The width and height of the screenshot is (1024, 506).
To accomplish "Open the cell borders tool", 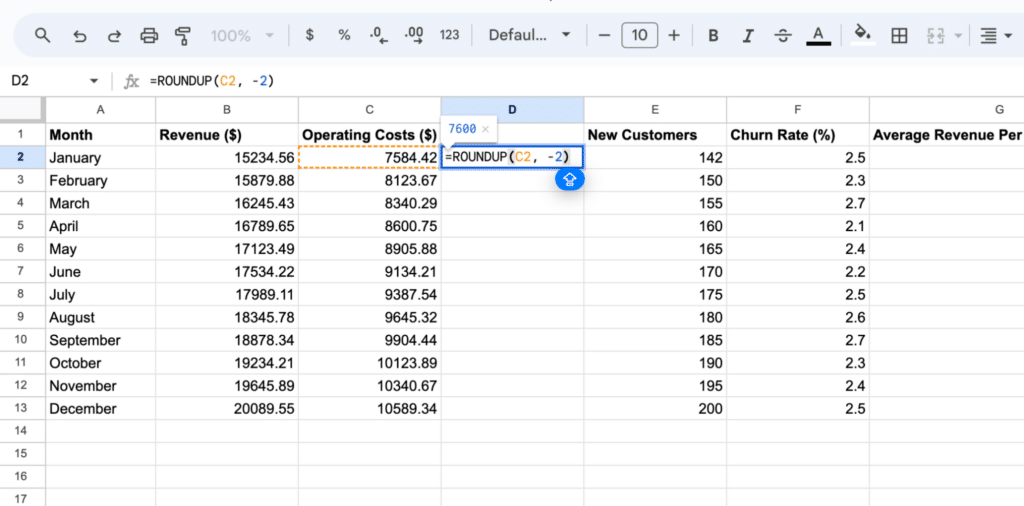I will pyautogui.click(x=899, y=35).
